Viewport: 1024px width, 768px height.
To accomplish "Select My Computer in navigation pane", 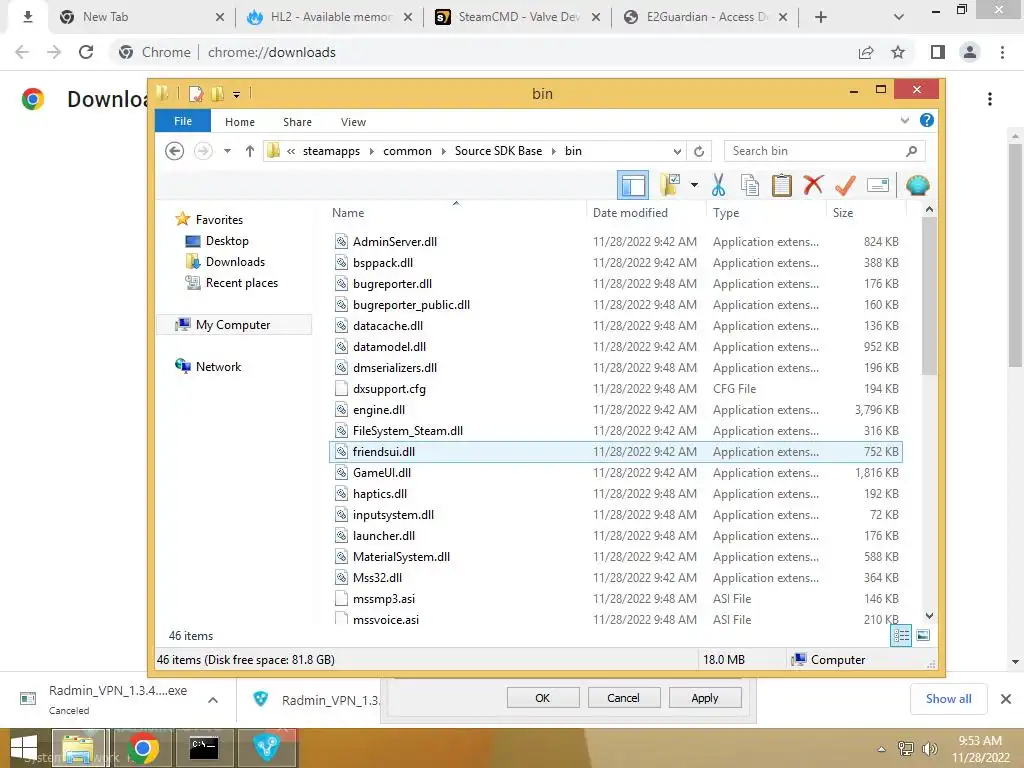I will click(x=233, y=325).
